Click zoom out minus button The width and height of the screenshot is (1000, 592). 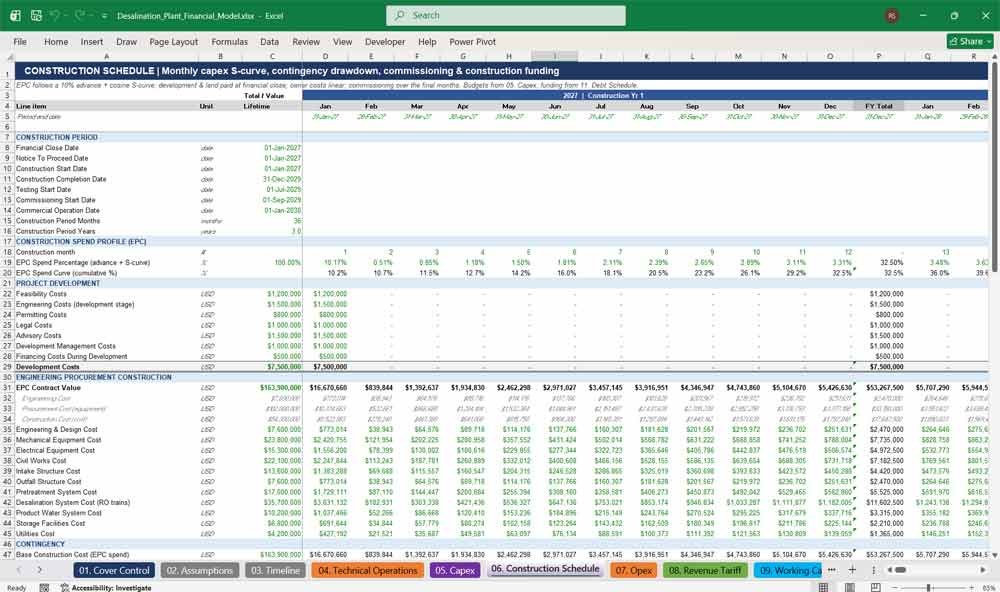[x=894, y=587]
